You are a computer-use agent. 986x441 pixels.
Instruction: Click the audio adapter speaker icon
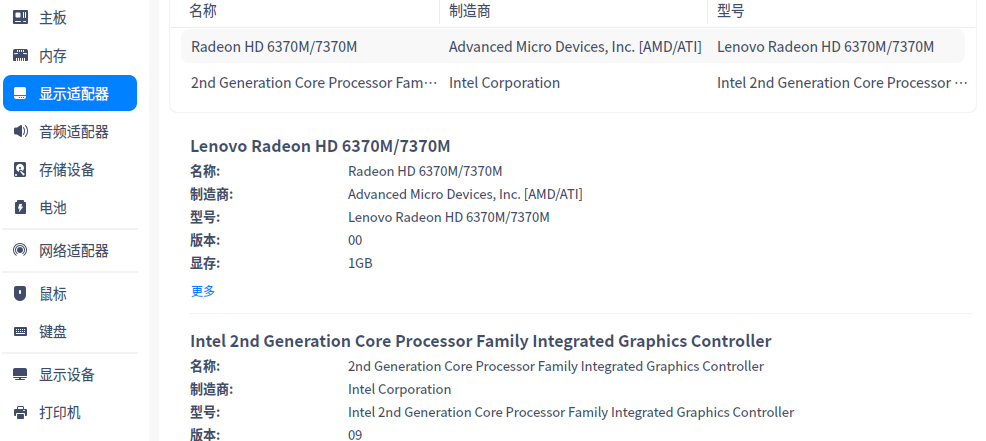point(20,131)
